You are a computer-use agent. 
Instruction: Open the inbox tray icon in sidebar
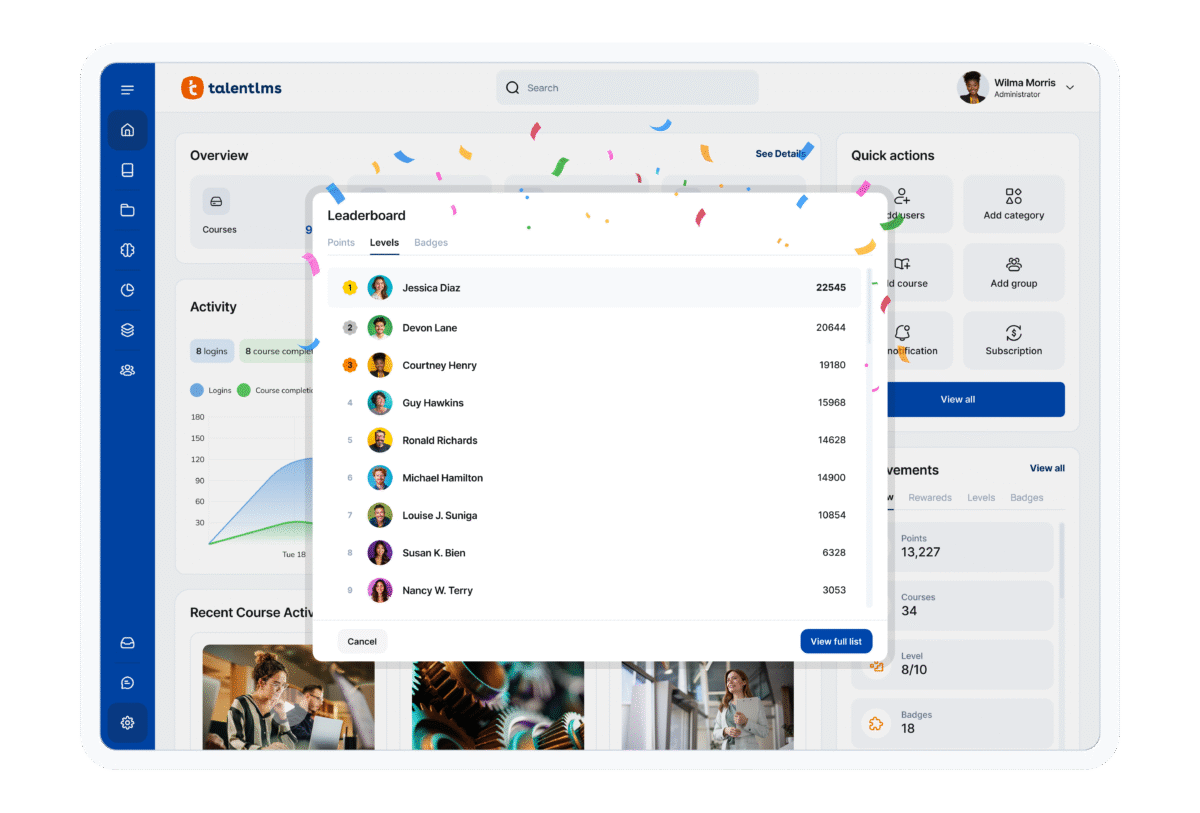tap(127, 643)
